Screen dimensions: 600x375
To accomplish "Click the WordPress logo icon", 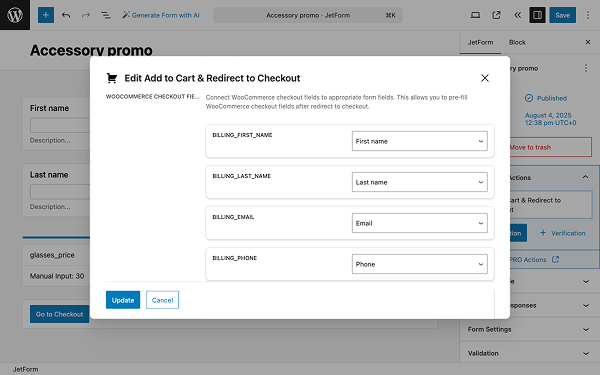I will (x=15, y=15).
